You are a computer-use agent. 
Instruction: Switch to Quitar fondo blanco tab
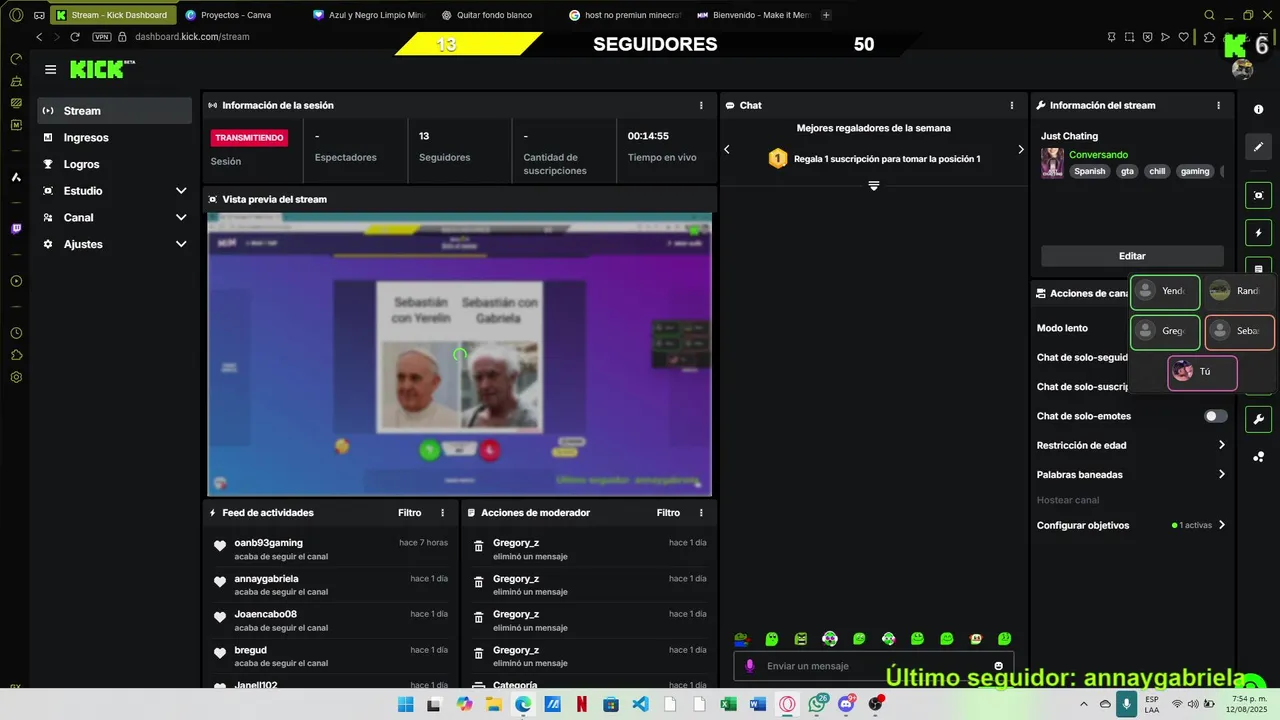[494, 15]
